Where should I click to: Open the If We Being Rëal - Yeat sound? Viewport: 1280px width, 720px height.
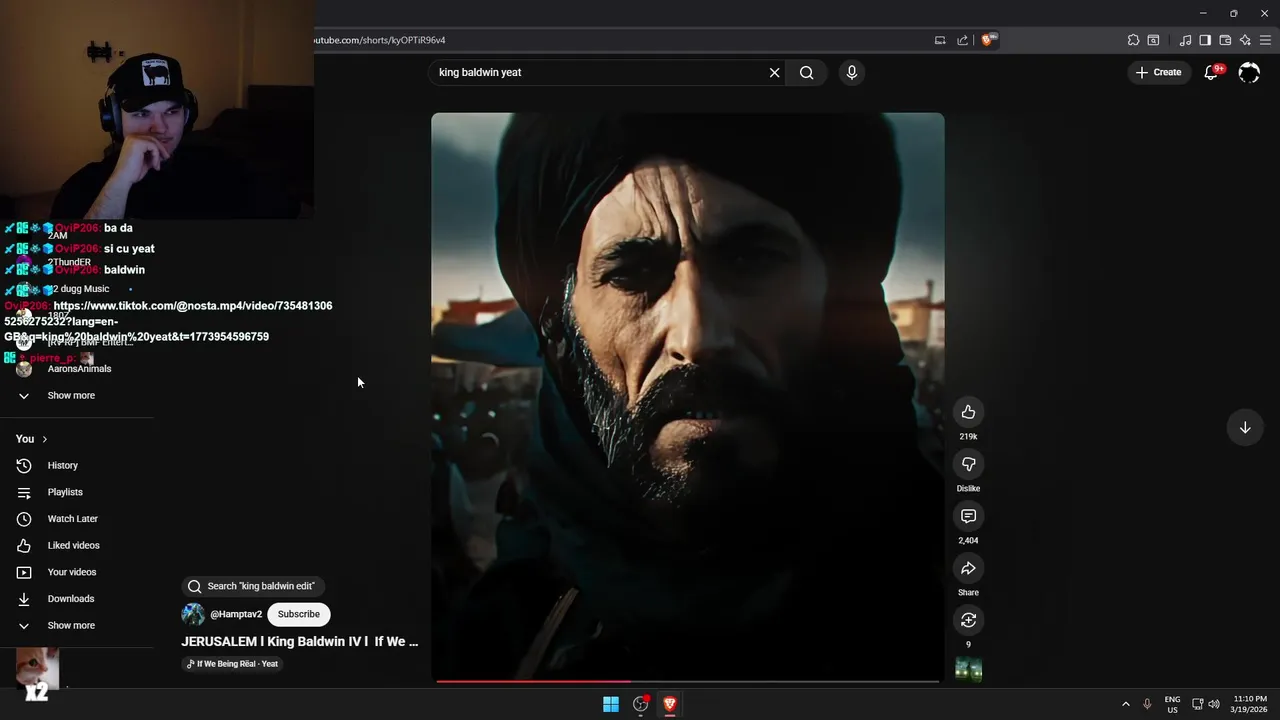(x=233, y=664)
